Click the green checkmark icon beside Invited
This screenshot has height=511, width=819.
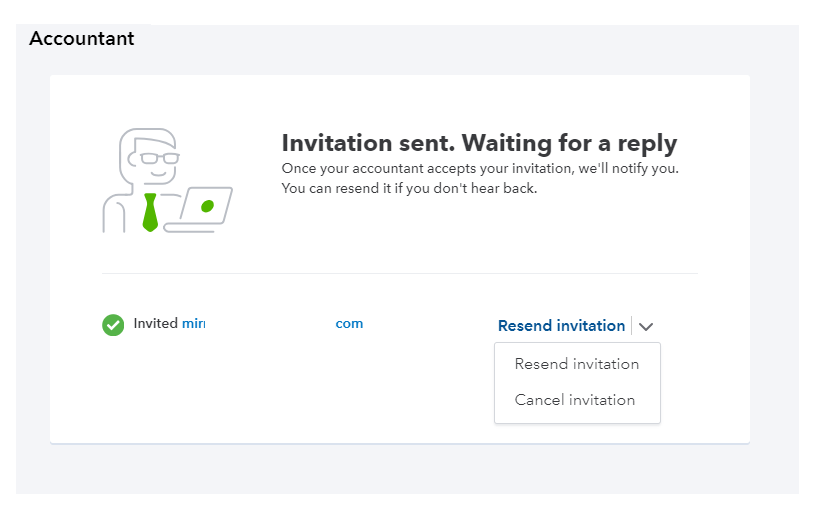coord(113,325)
